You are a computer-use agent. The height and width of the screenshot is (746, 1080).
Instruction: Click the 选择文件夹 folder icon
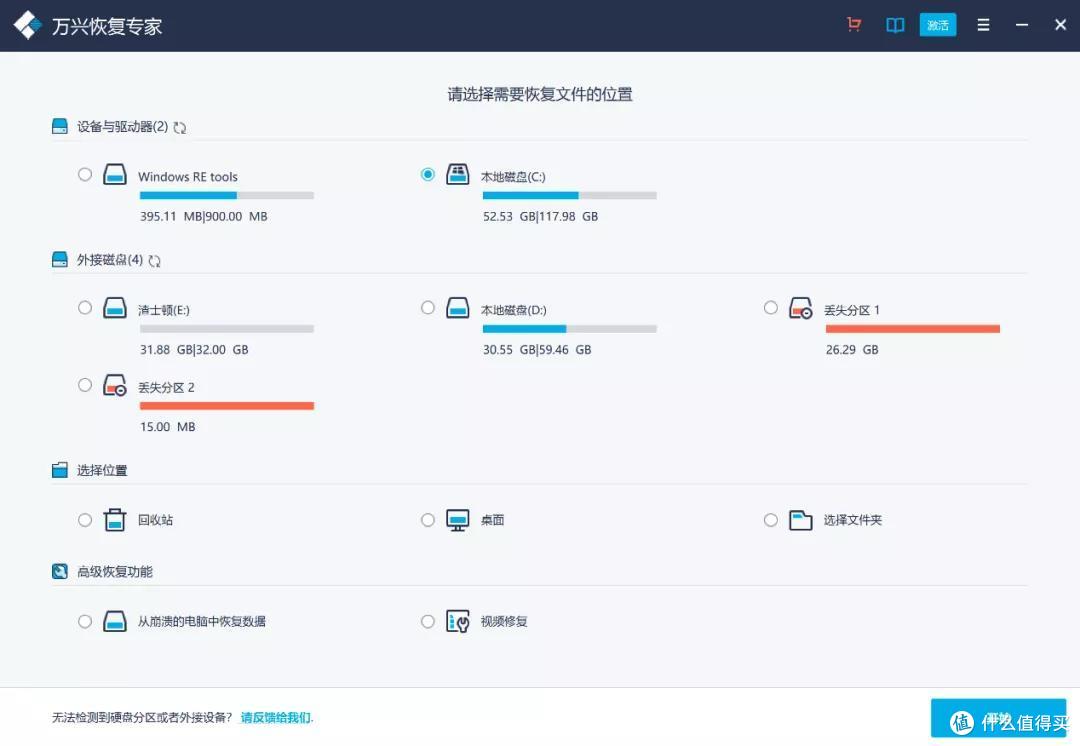800,520
